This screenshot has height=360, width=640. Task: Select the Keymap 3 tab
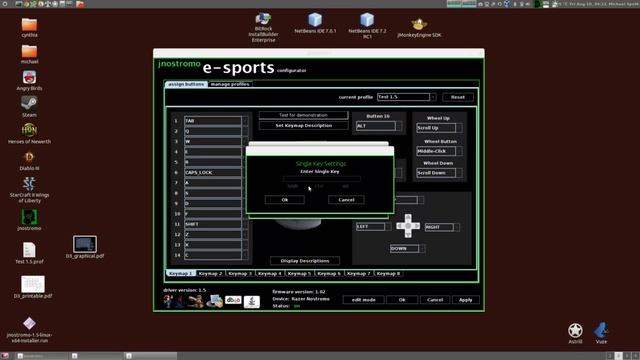click(x=240, y=273)
